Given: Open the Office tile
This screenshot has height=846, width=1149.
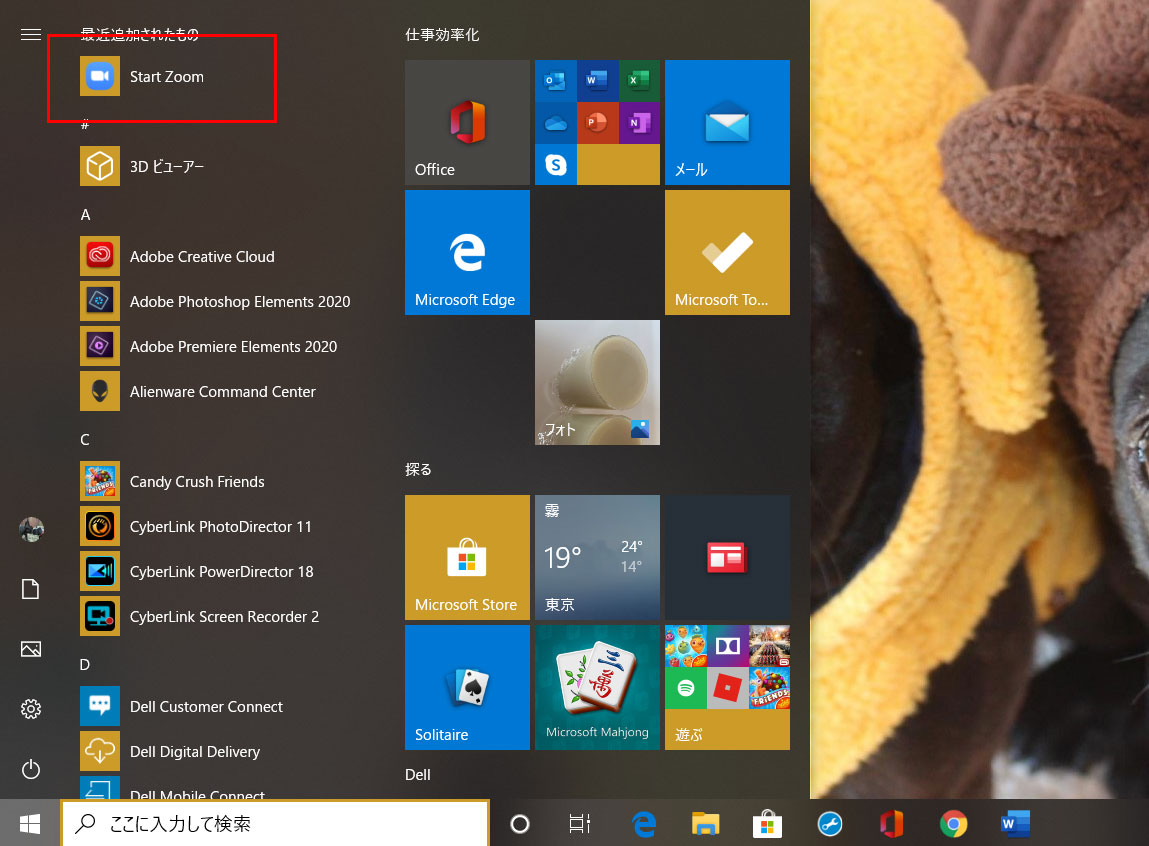Looking at the screenshot, I should coord(467,123).
